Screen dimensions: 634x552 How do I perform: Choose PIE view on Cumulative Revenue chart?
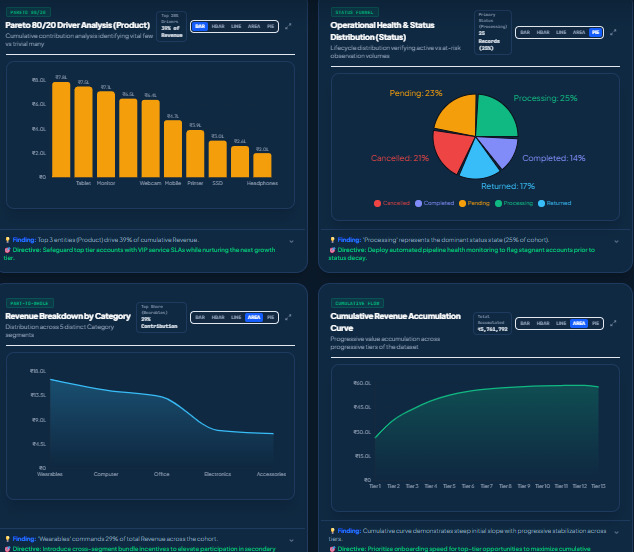click(596, 324)
